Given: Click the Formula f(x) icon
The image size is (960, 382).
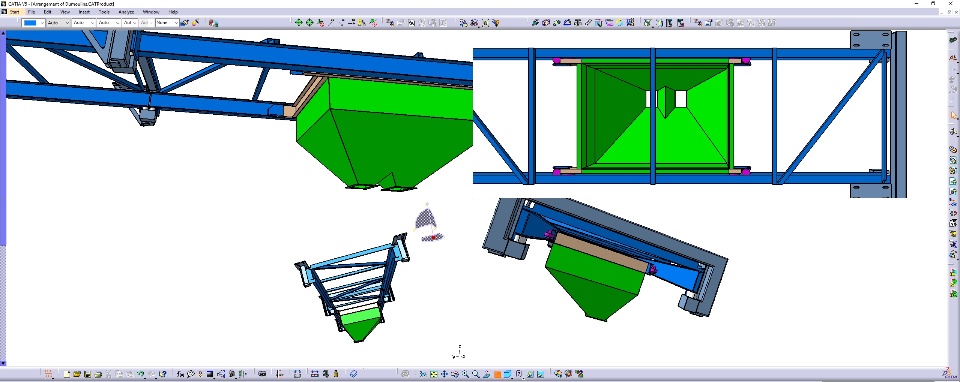Looking at the screenshot, I should point(180,374).
